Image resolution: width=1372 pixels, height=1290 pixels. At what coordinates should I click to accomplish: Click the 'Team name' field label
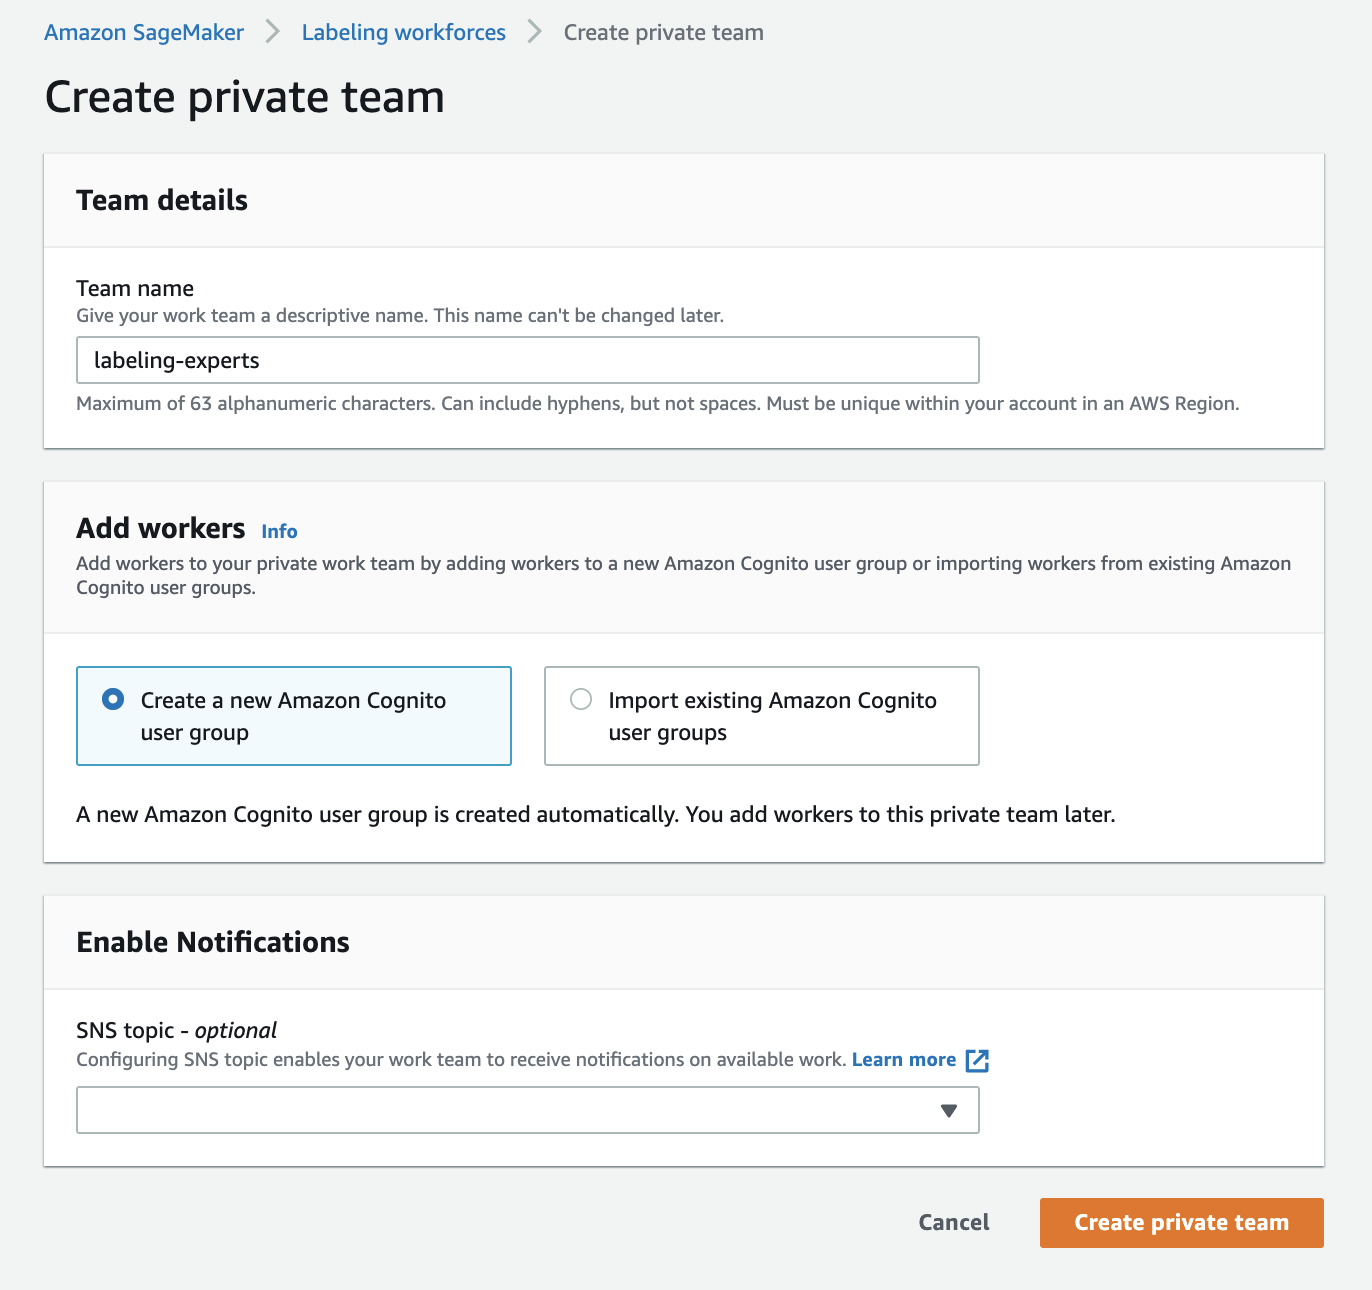[135, 288]
